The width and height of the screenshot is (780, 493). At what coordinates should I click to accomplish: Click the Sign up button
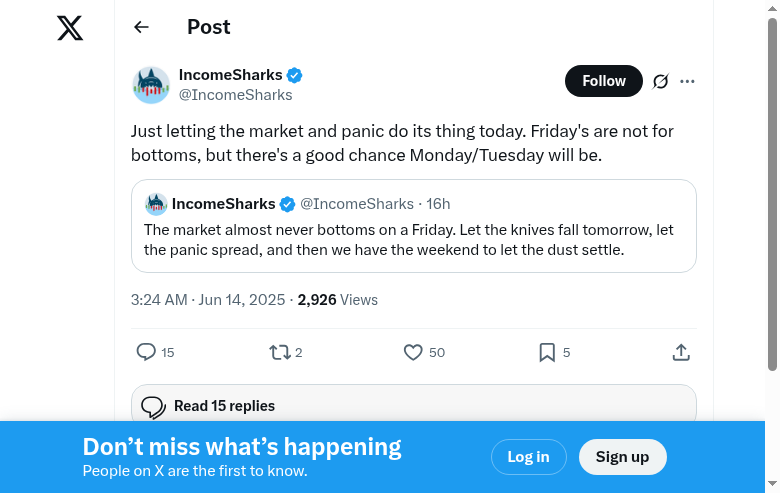[x=622, y=457]
